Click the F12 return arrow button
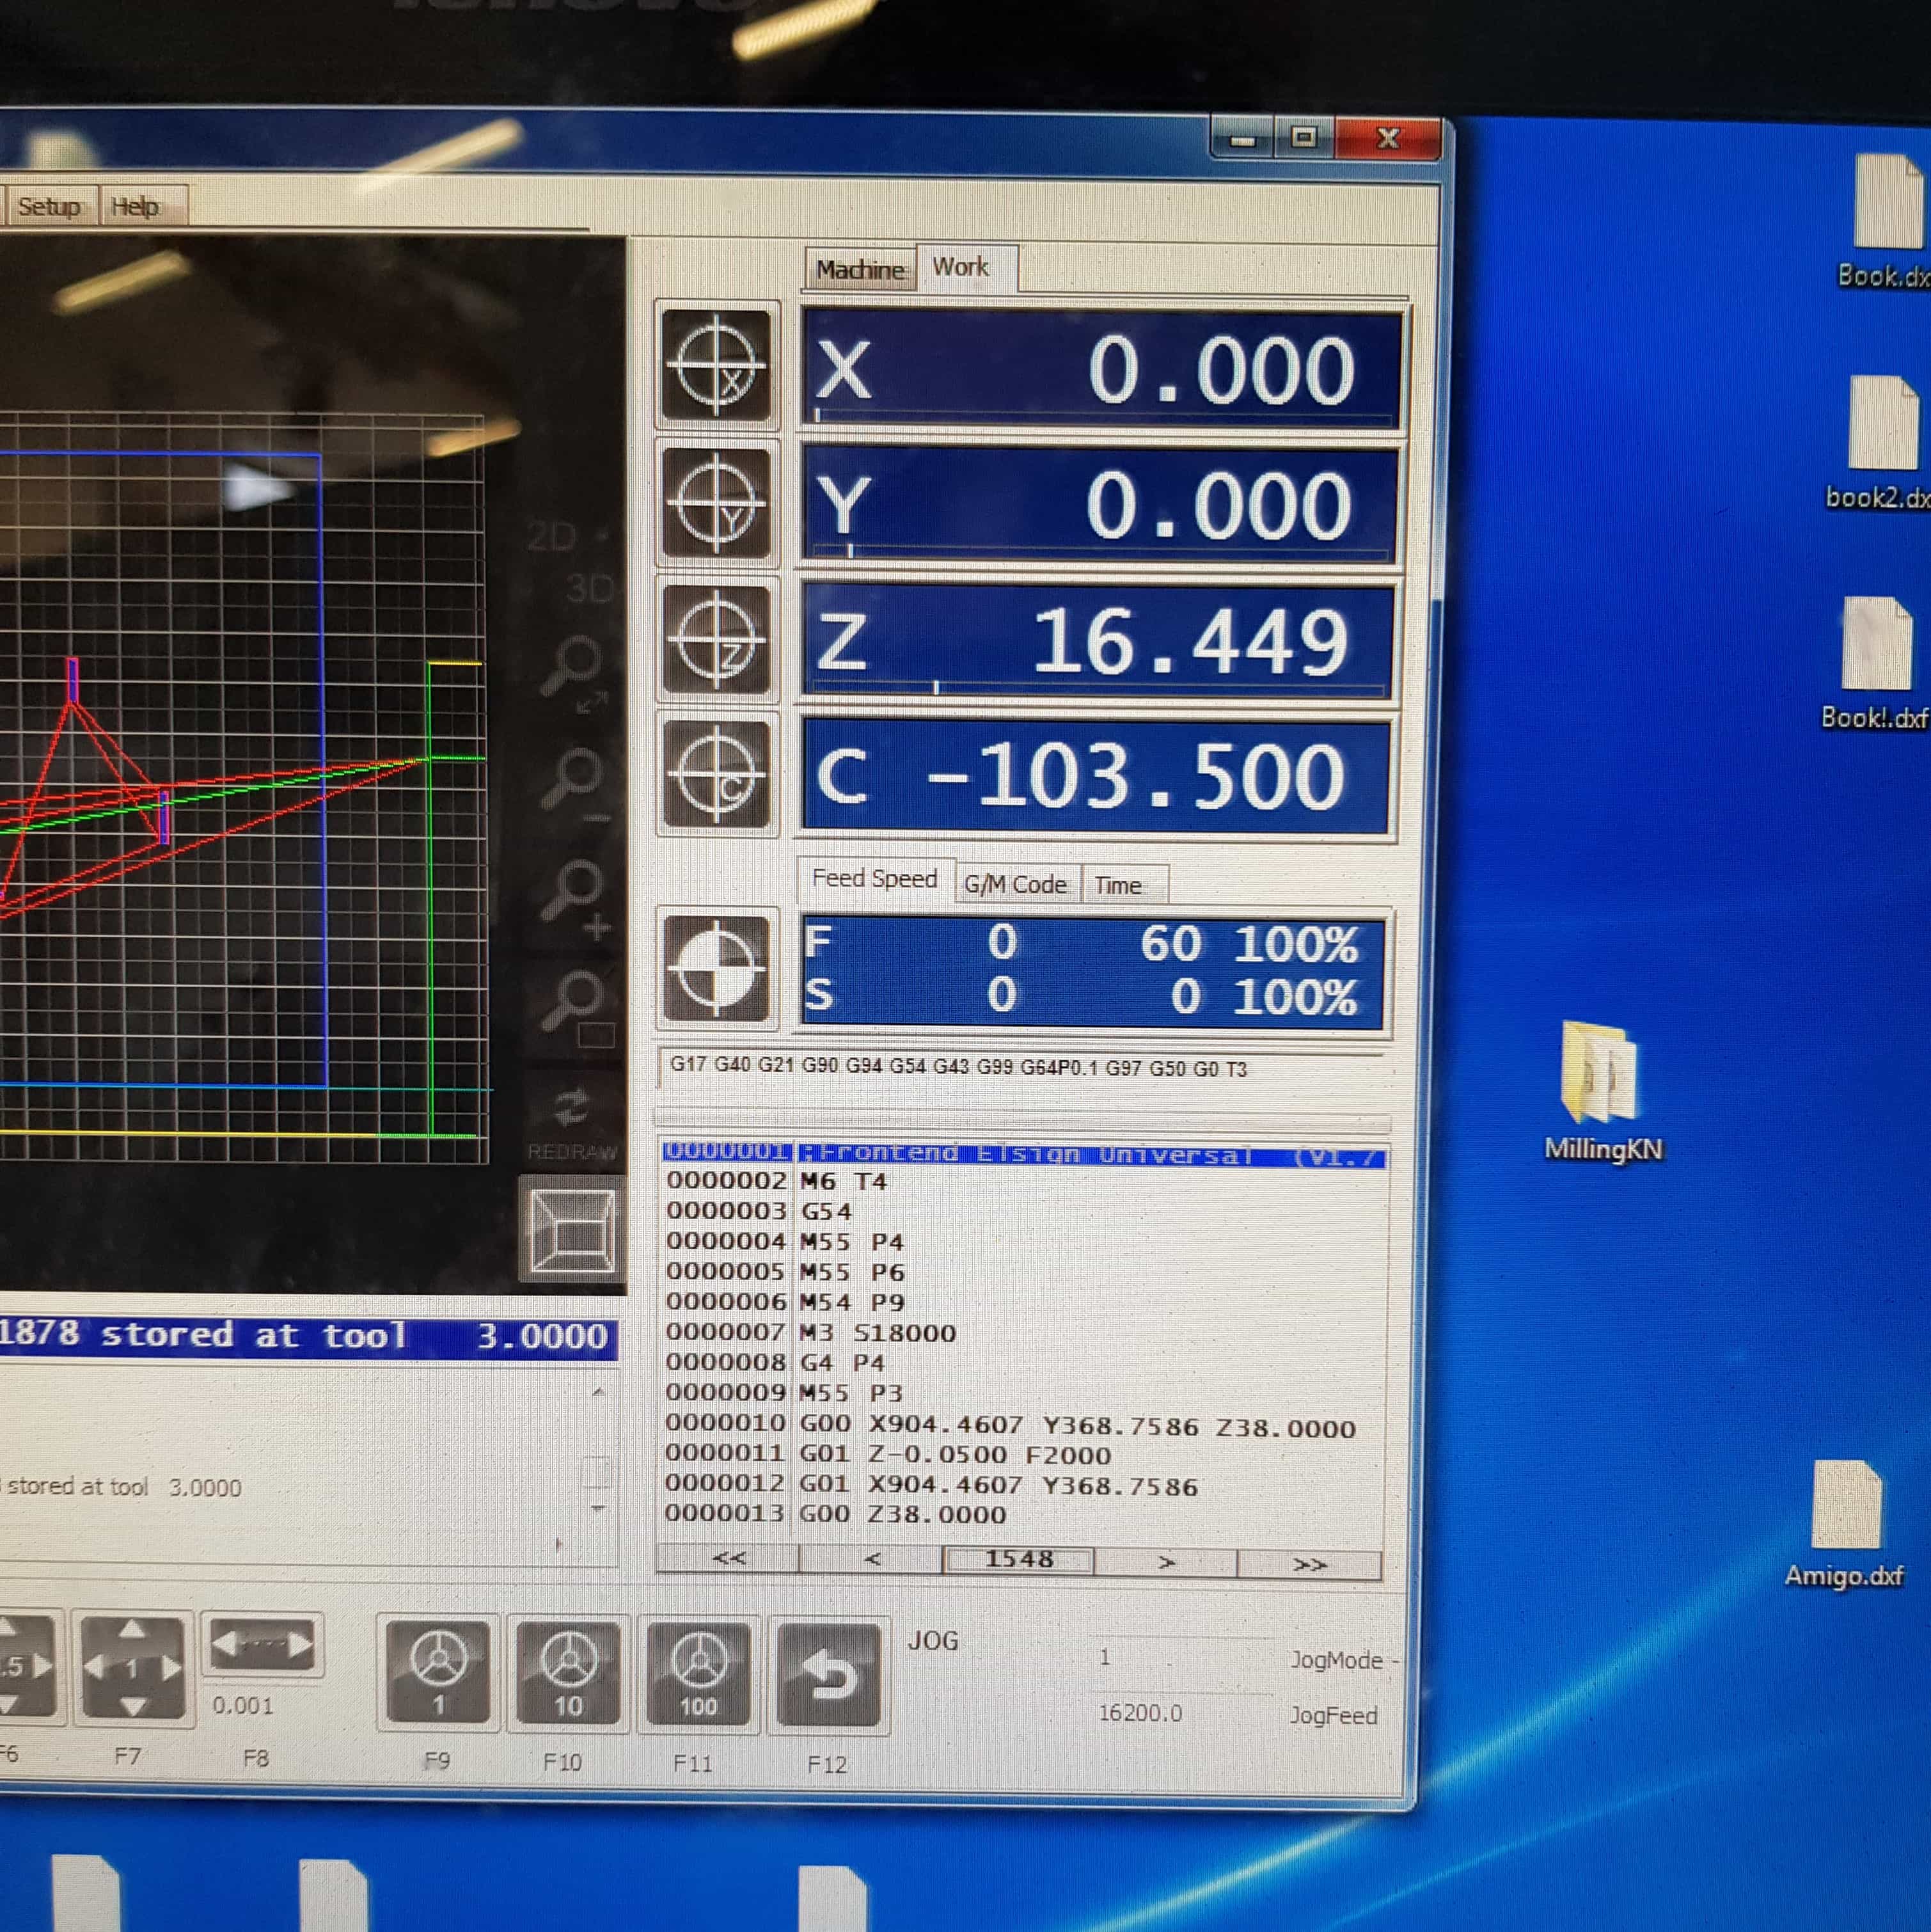Screen dimensions: 1931x1932 pos(828,1675)
